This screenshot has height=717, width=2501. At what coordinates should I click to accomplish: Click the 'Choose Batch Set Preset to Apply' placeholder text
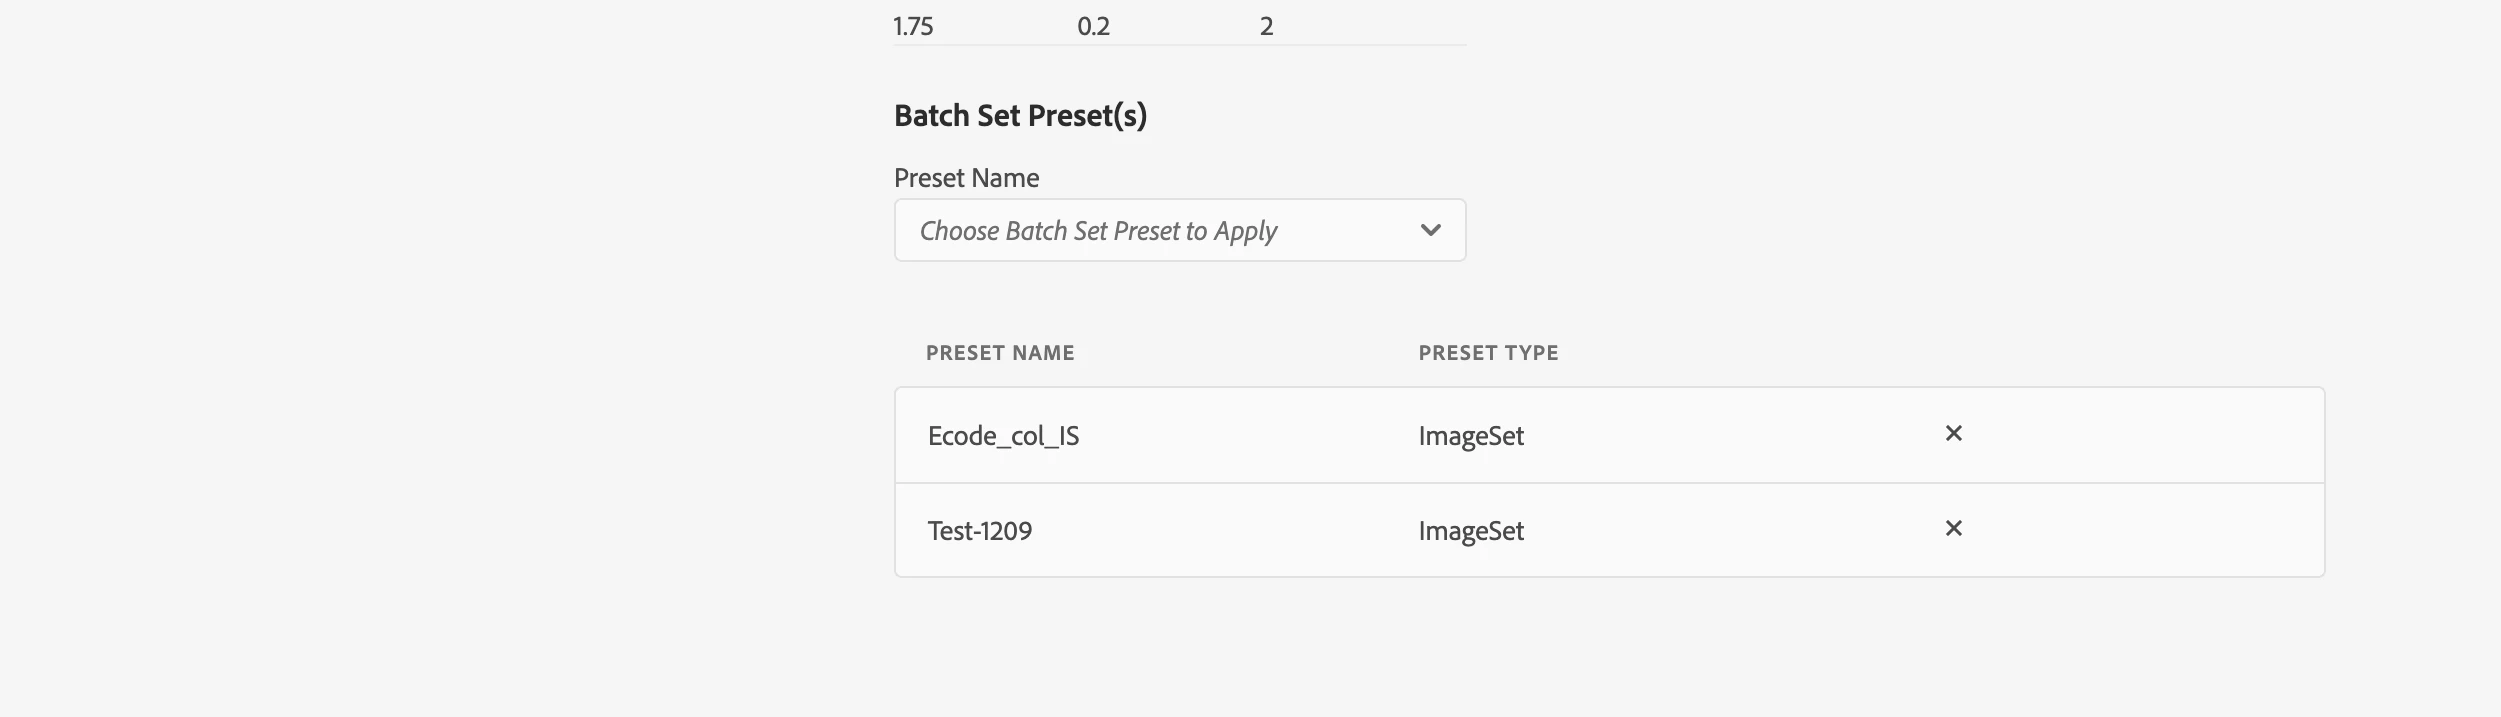1098,231
